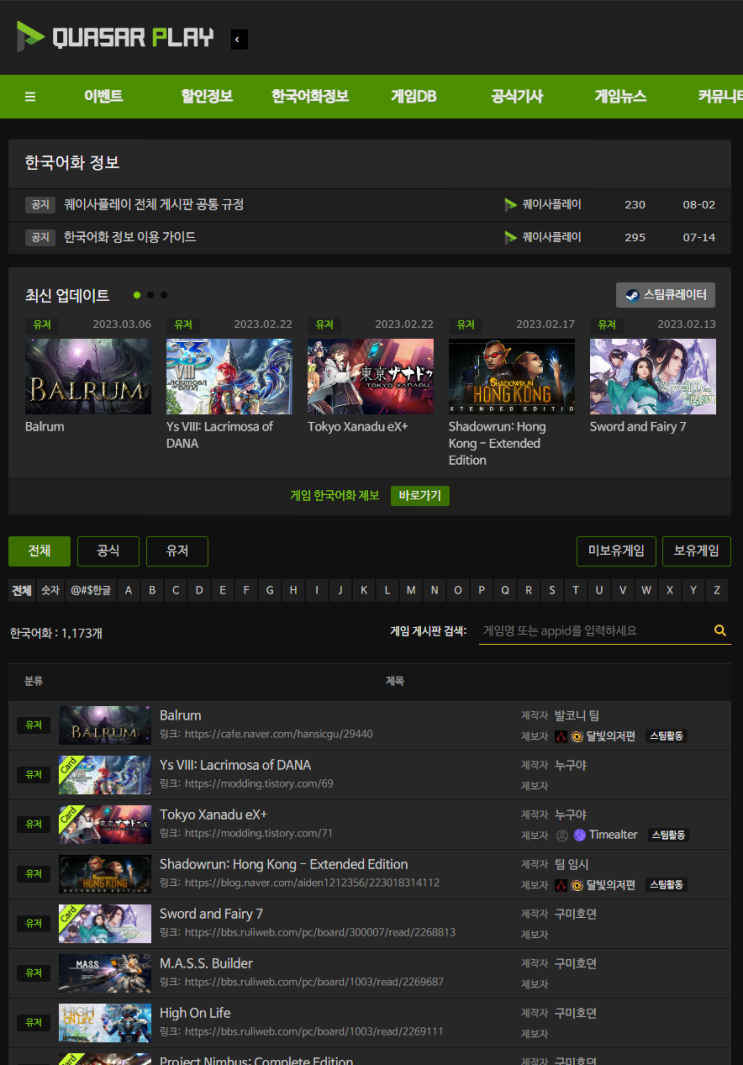Click the 스팀큐레이터 button
Image resolution: width=743 pixels, height=1065 pixels.
click(x=665, y=295)
